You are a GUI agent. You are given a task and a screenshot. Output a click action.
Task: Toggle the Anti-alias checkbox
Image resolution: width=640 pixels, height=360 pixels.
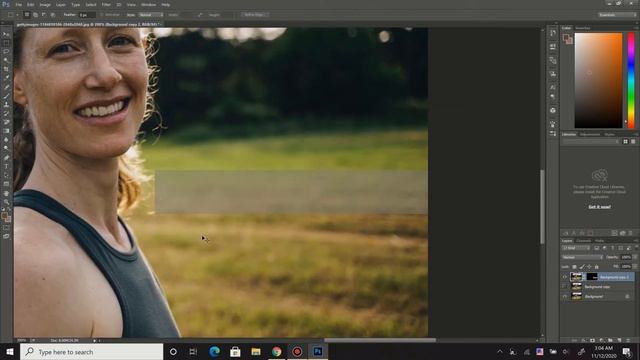click(102, 15)
